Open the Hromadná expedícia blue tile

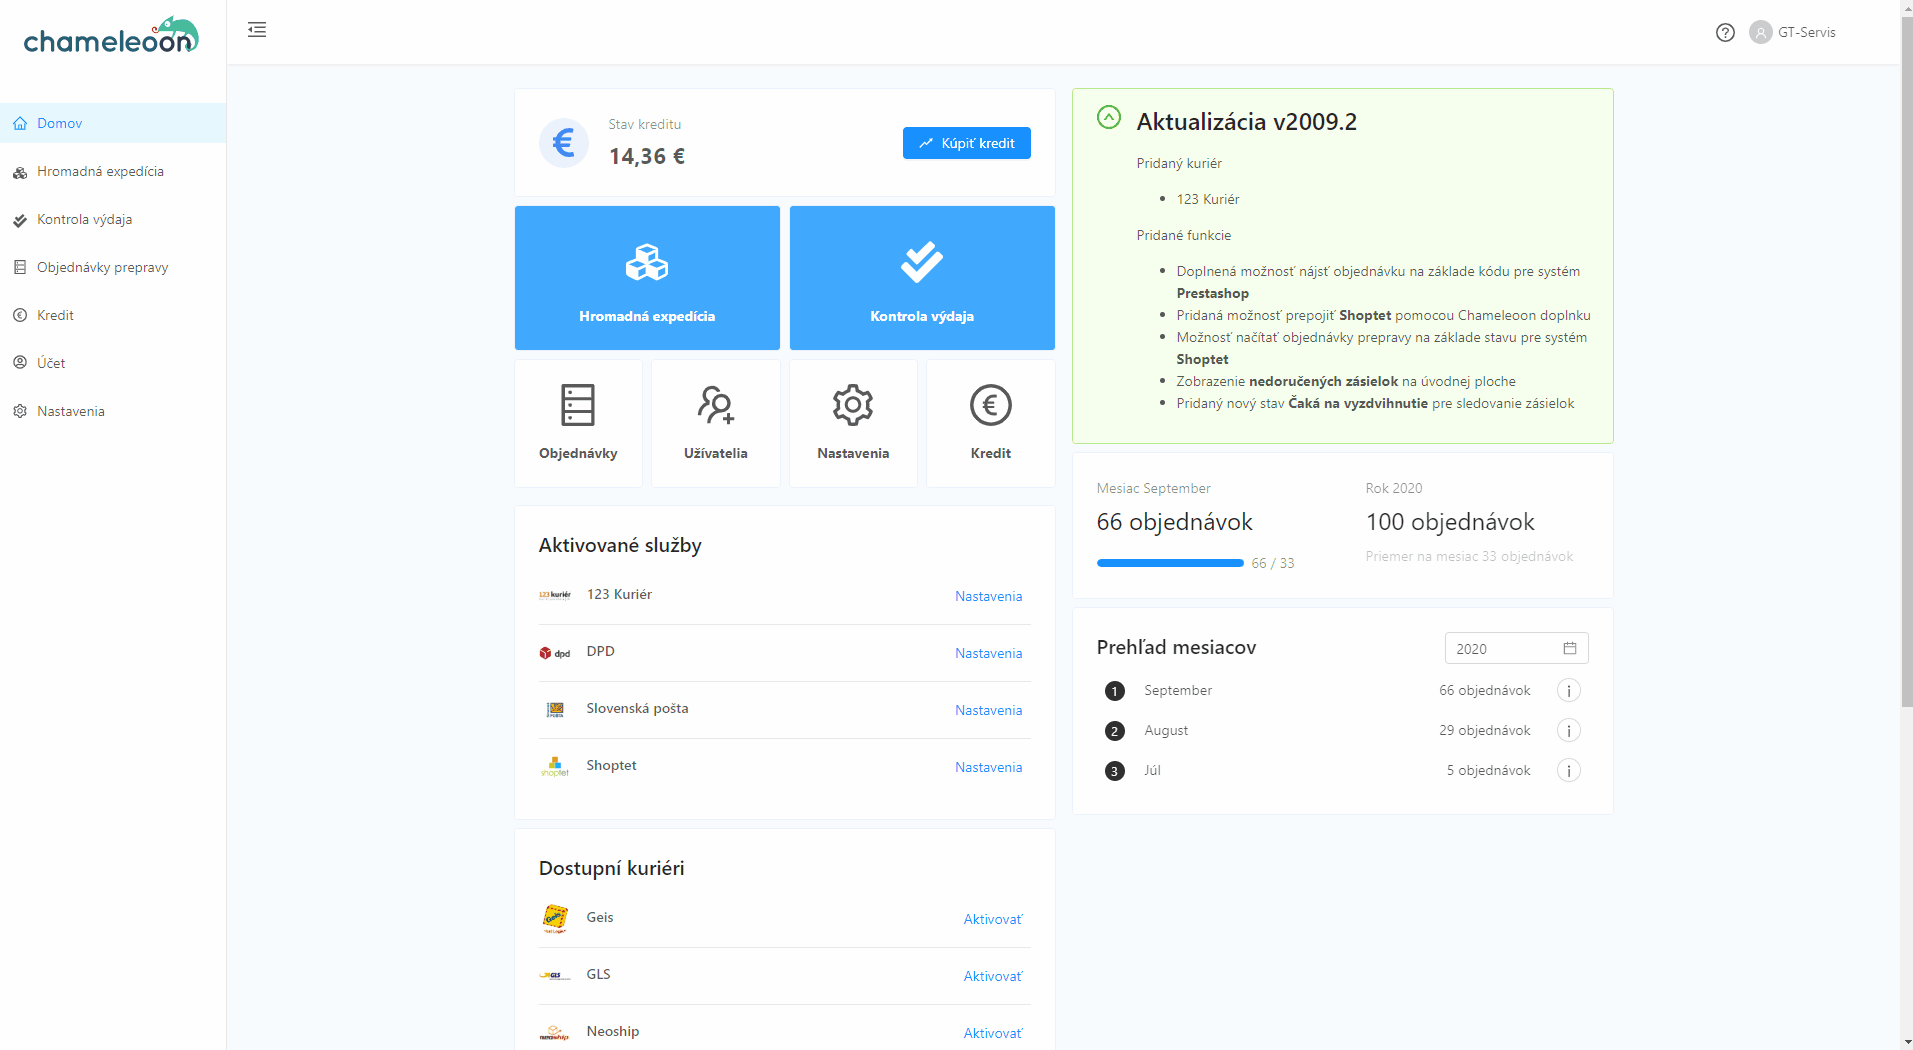click(647, 278)
